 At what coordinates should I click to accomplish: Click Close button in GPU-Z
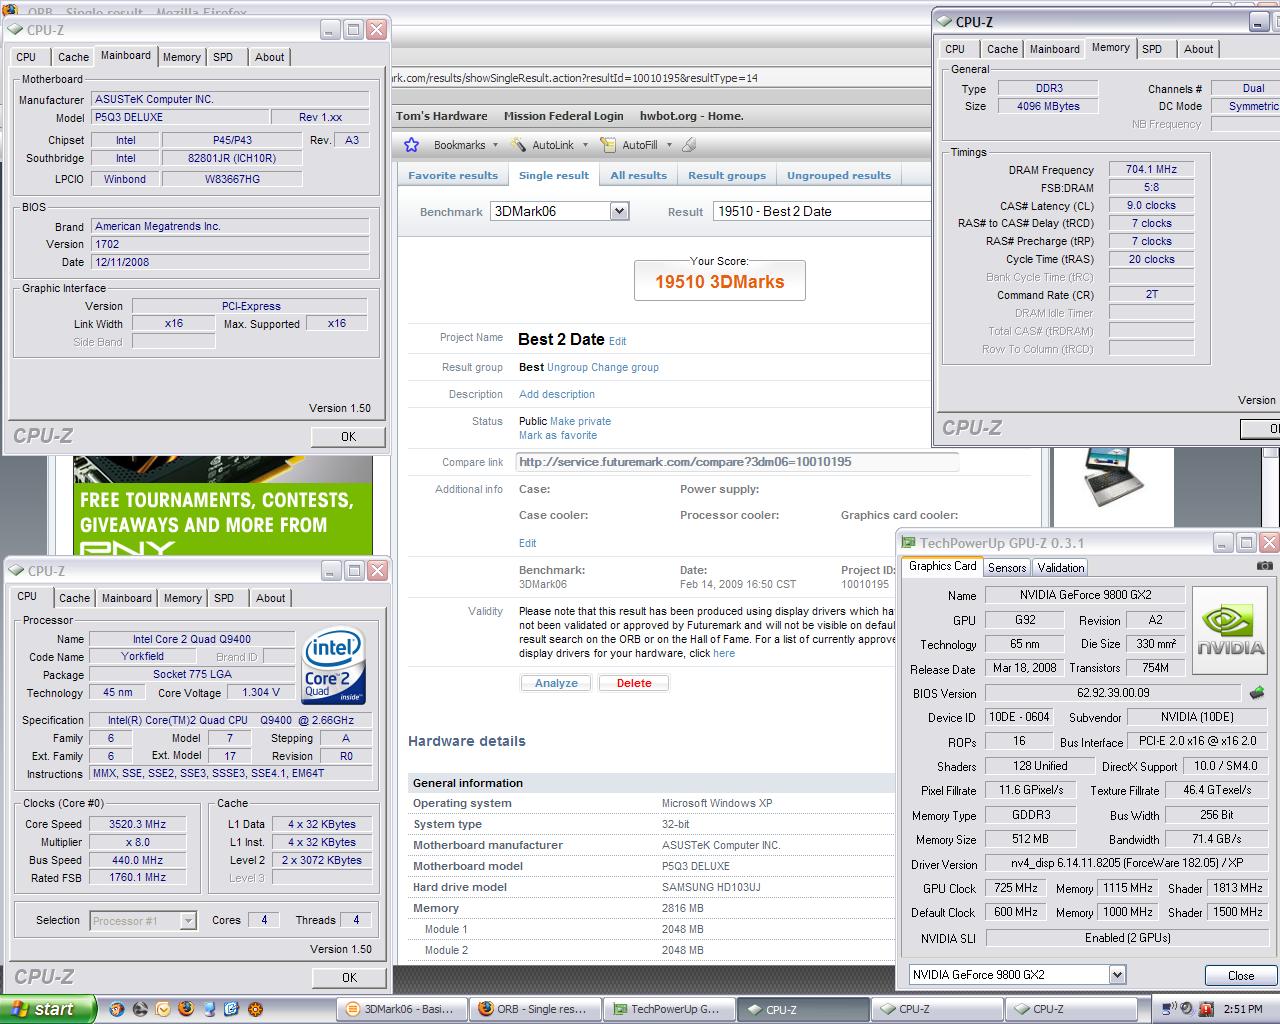[x=1241, y=975]
